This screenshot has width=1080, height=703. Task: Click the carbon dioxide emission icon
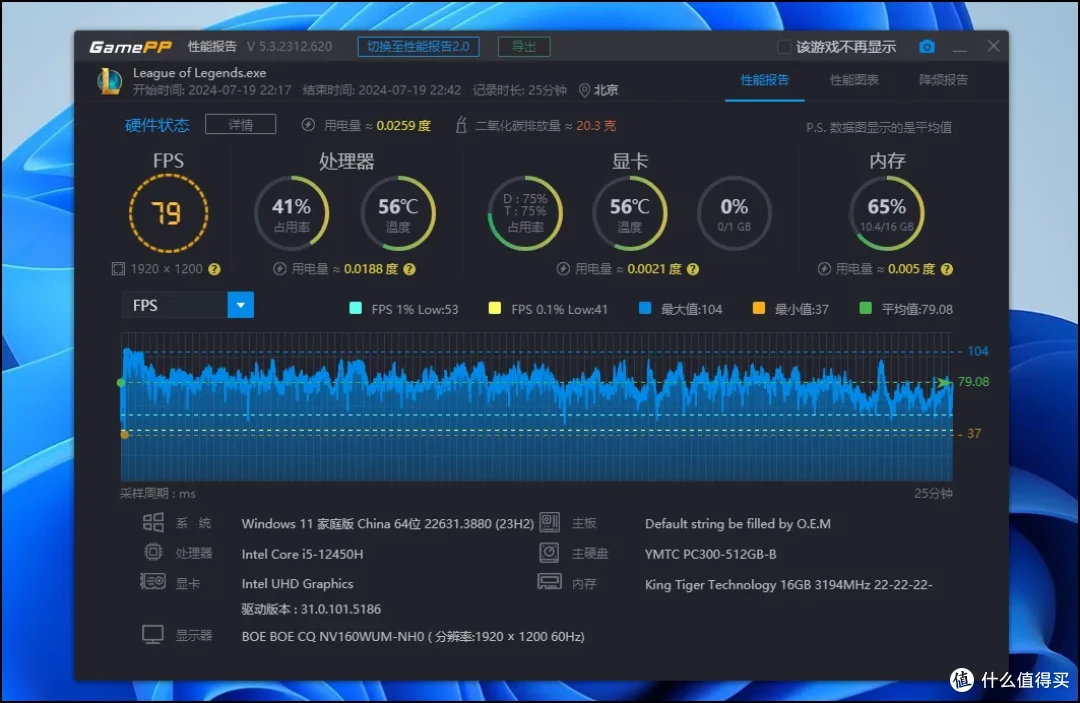tap(461, 125)
